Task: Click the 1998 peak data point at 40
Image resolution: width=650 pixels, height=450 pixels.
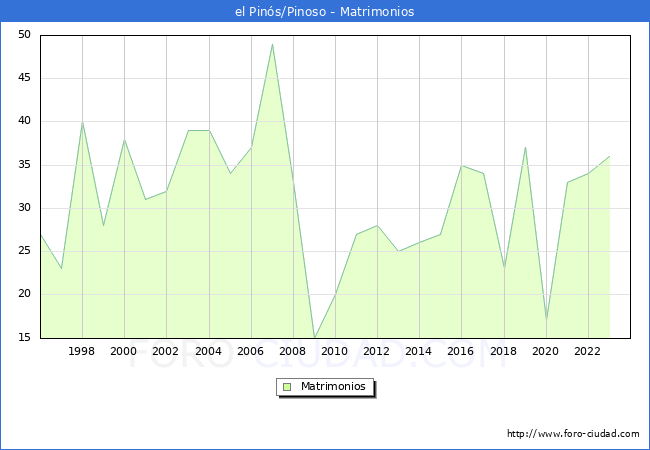Action: [82, 122]
